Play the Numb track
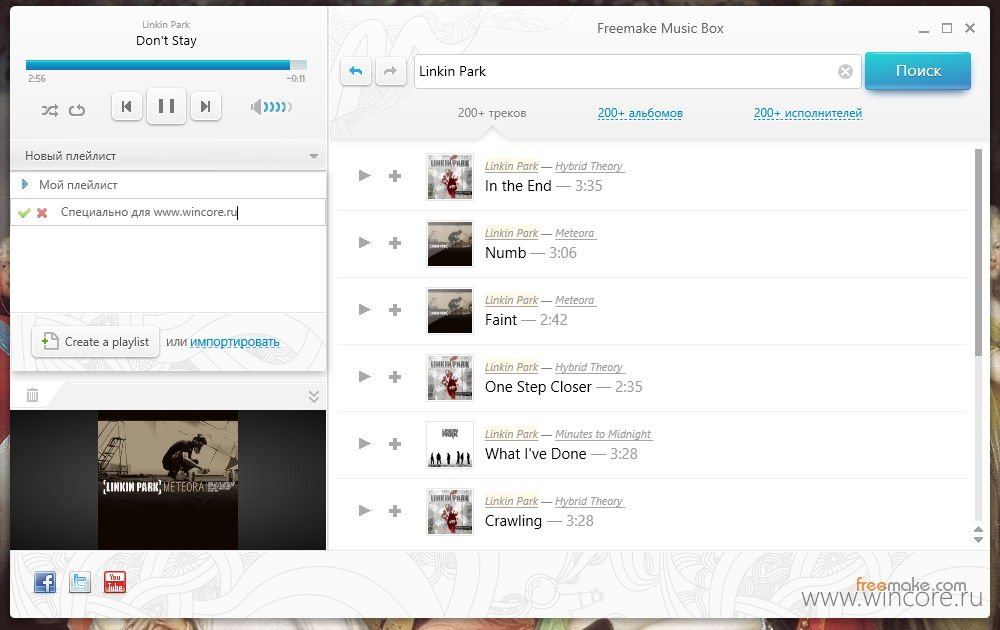Screen dimensions: 1000x630 364,242
